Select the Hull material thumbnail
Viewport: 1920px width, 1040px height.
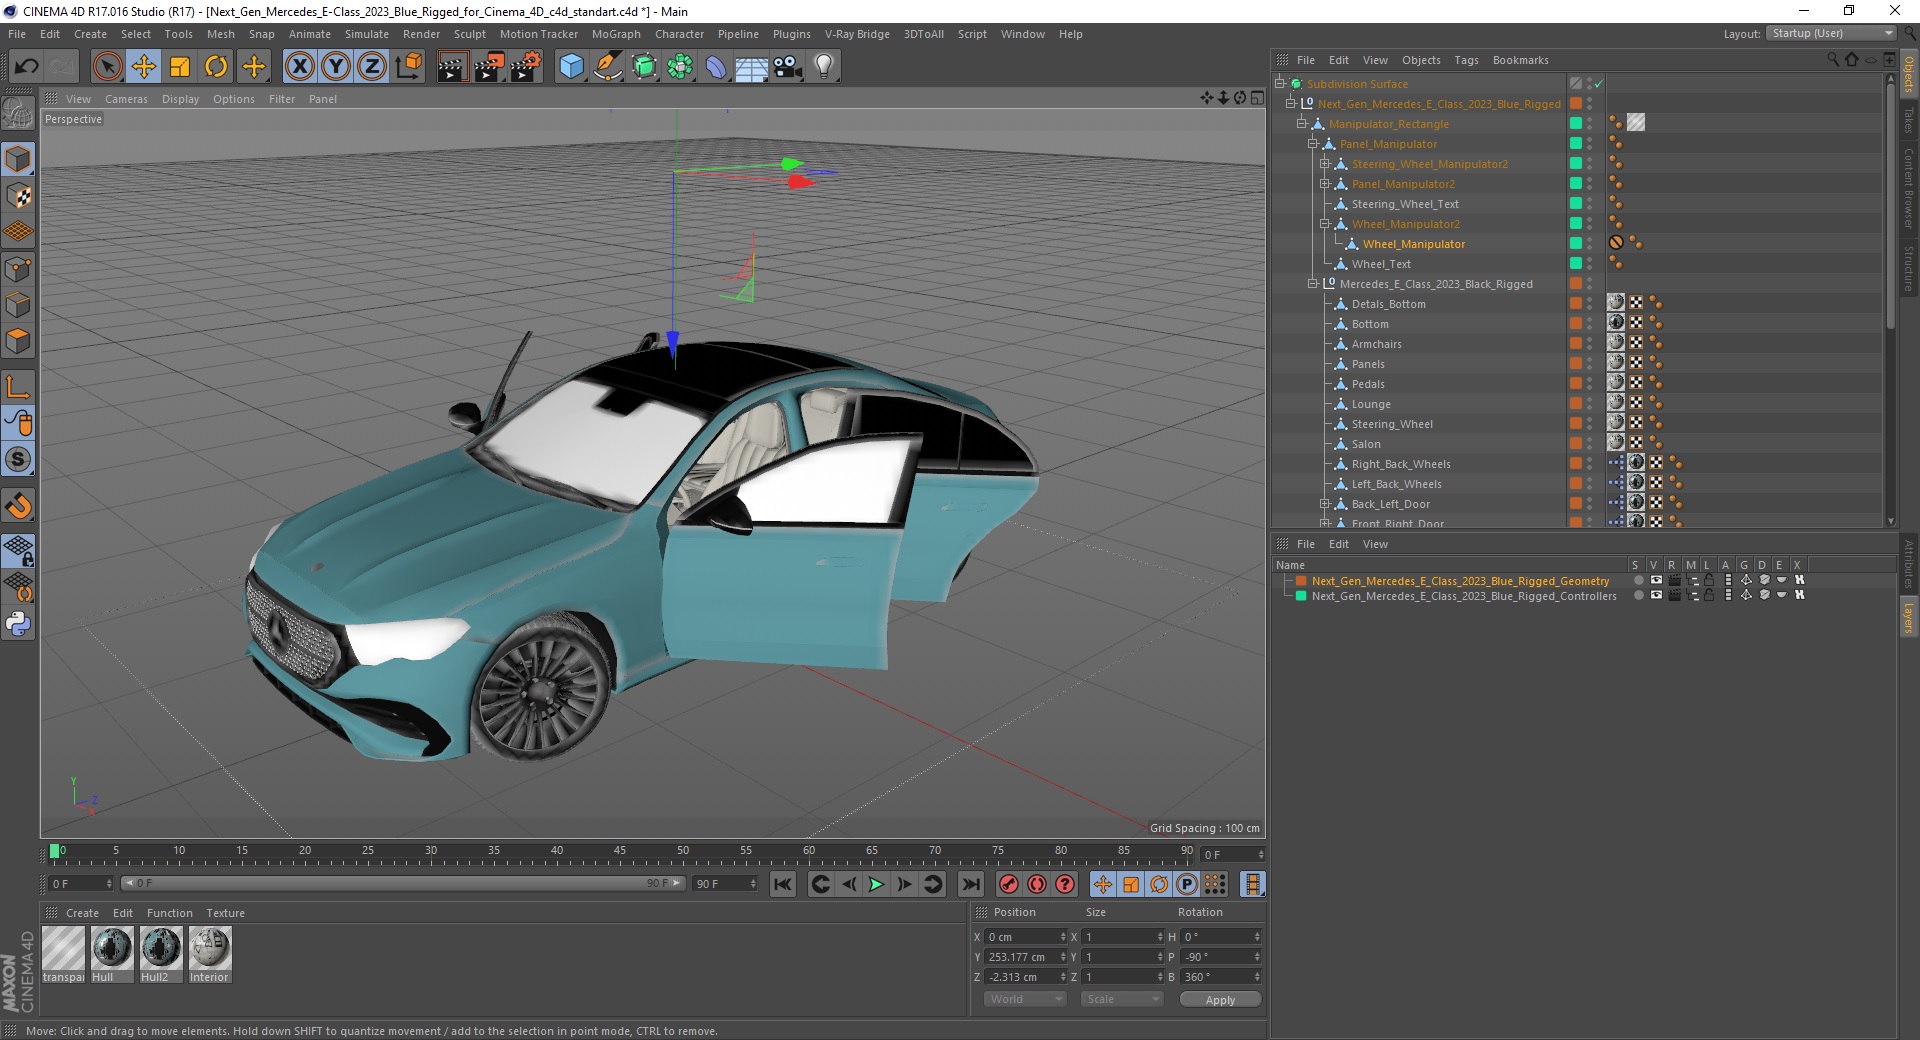click(111, 948)
